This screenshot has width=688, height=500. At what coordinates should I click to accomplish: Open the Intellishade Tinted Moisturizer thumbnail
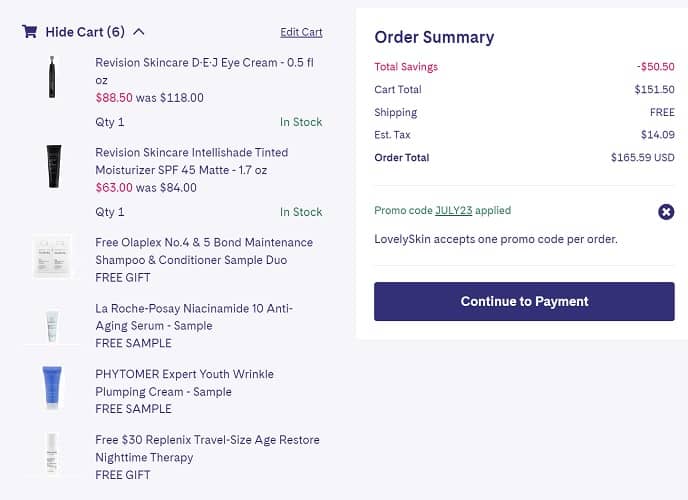point(53,167)
